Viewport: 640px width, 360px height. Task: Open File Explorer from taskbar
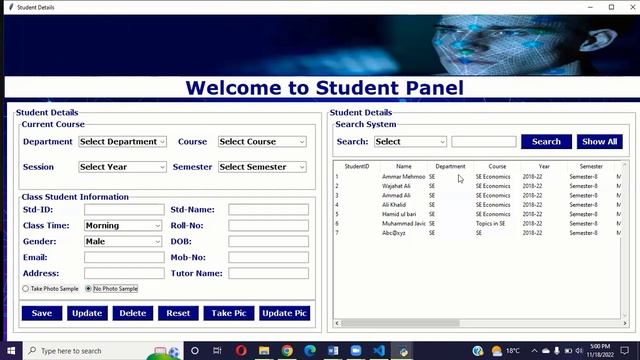(264, 351)
